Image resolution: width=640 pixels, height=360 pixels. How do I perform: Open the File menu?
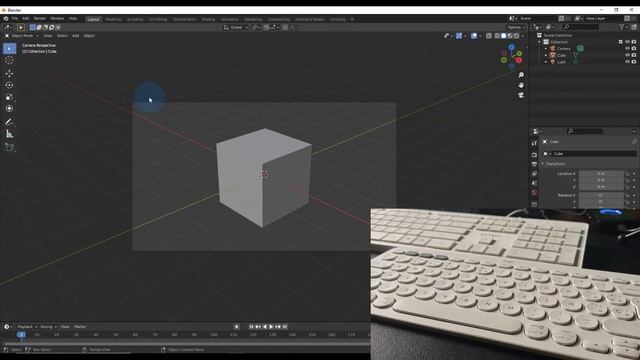(15, 19)
